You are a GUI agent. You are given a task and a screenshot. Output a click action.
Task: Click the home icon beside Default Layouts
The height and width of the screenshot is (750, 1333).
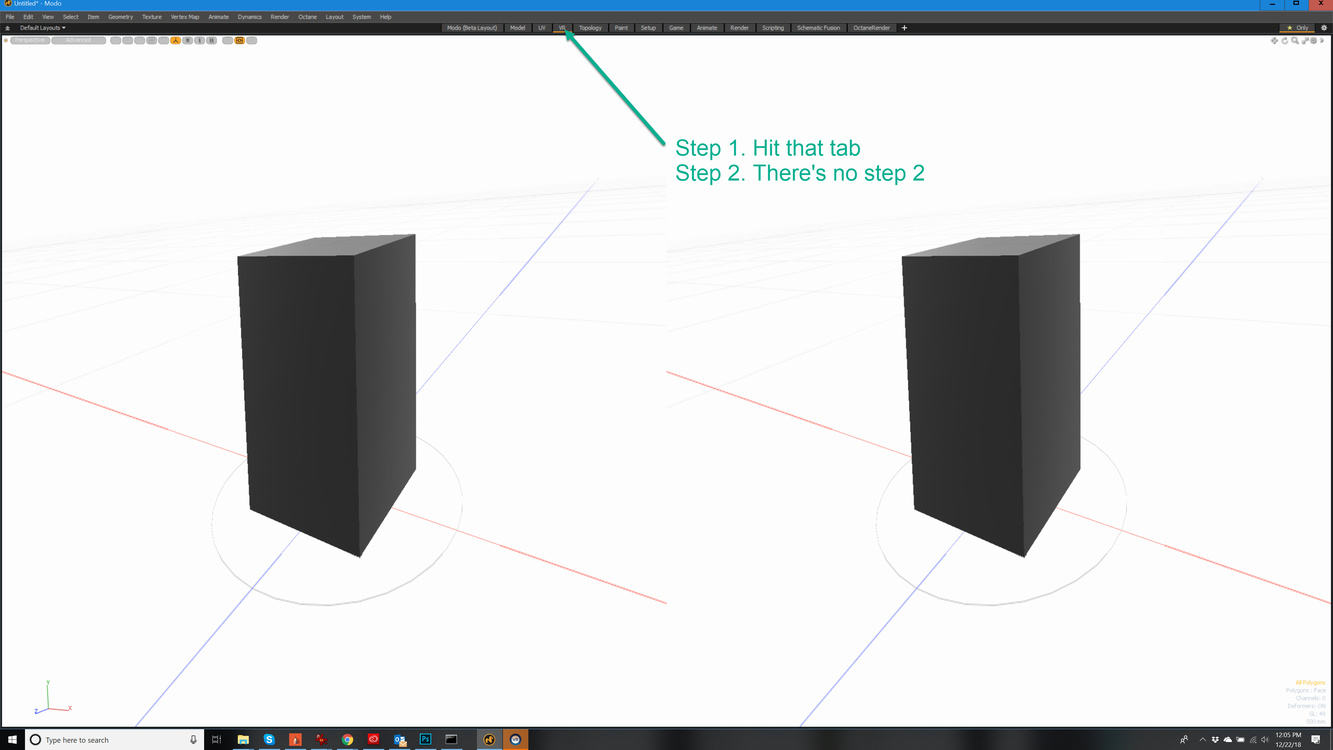point(7,28)
